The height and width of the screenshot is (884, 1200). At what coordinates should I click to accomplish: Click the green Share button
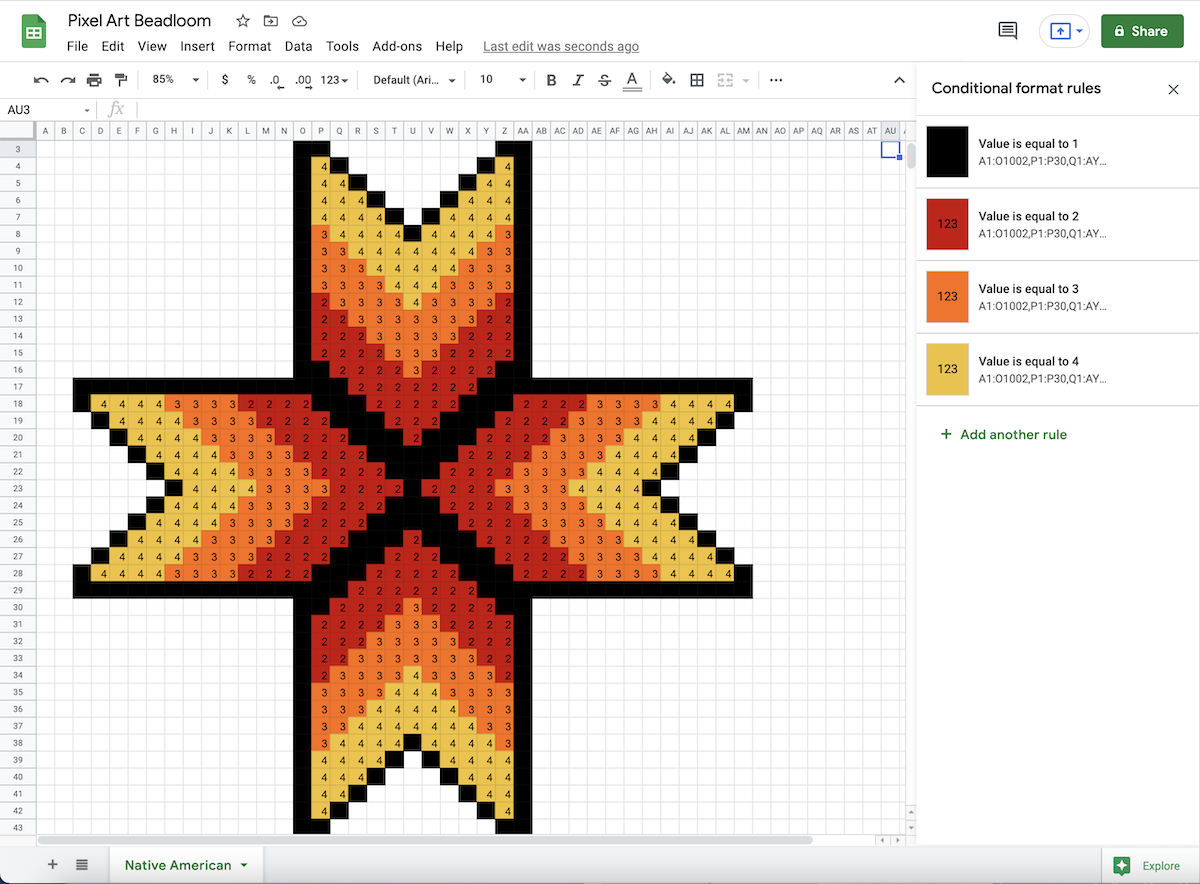1142,31
